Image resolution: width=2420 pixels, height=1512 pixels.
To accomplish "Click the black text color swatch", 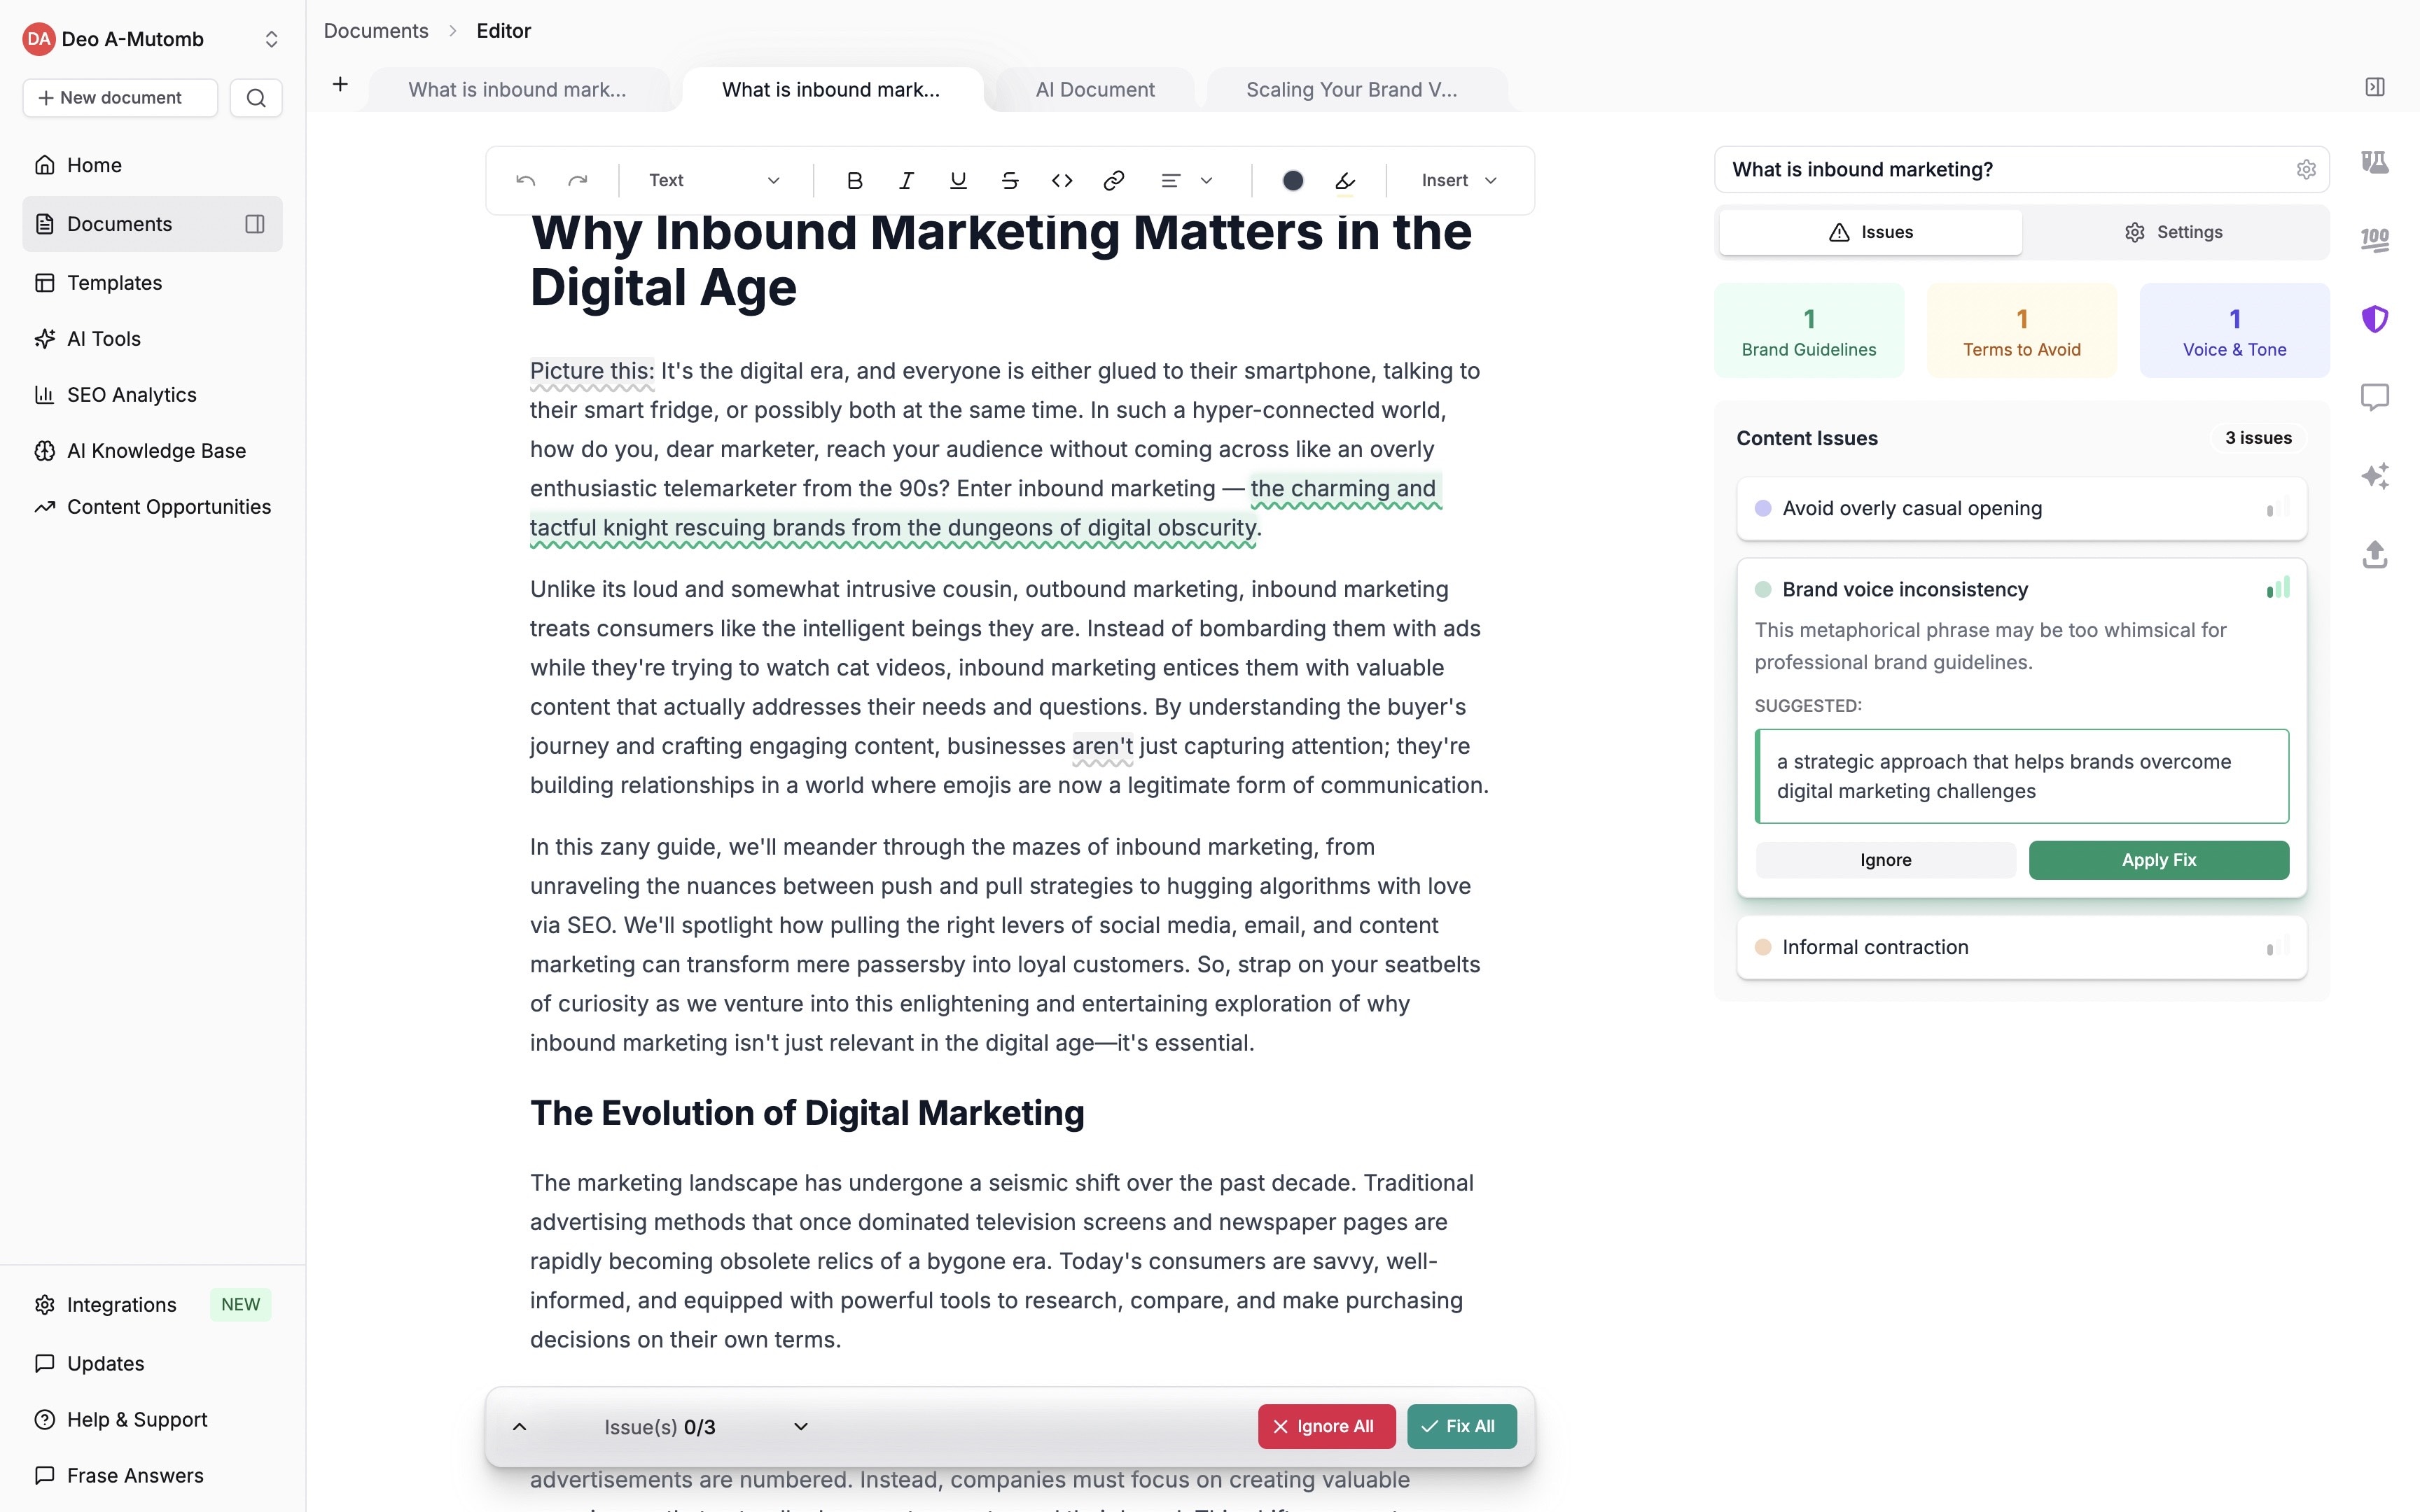I will [1292, 181].
